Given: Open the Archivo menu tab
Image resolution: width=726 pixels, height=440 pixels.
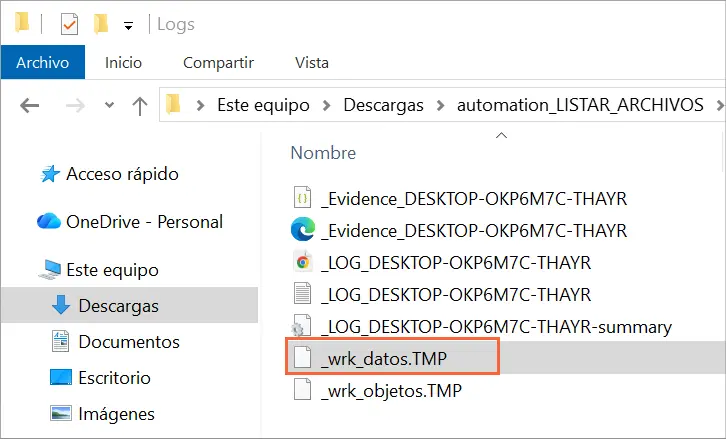Looking at the screenshot, I should pyautogui.click(x=42, y=62).
